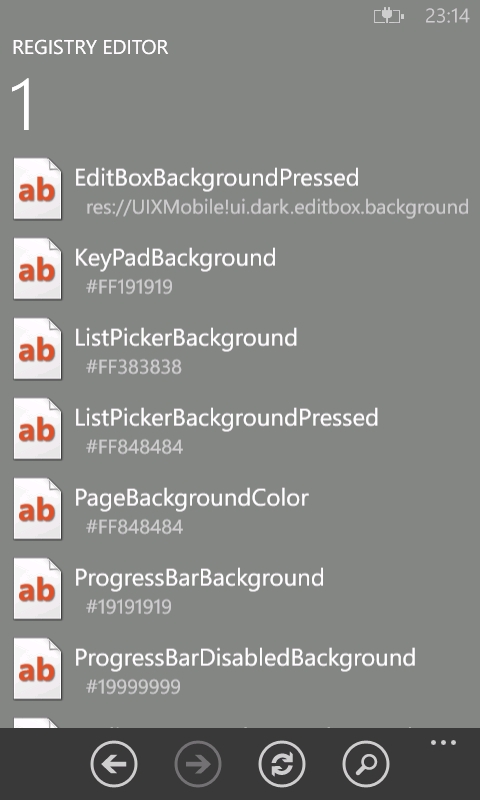The width and height of the screenshot is (480, 800).
Task: Tap the #FF191919 color value text
Action: click(129, 287)
